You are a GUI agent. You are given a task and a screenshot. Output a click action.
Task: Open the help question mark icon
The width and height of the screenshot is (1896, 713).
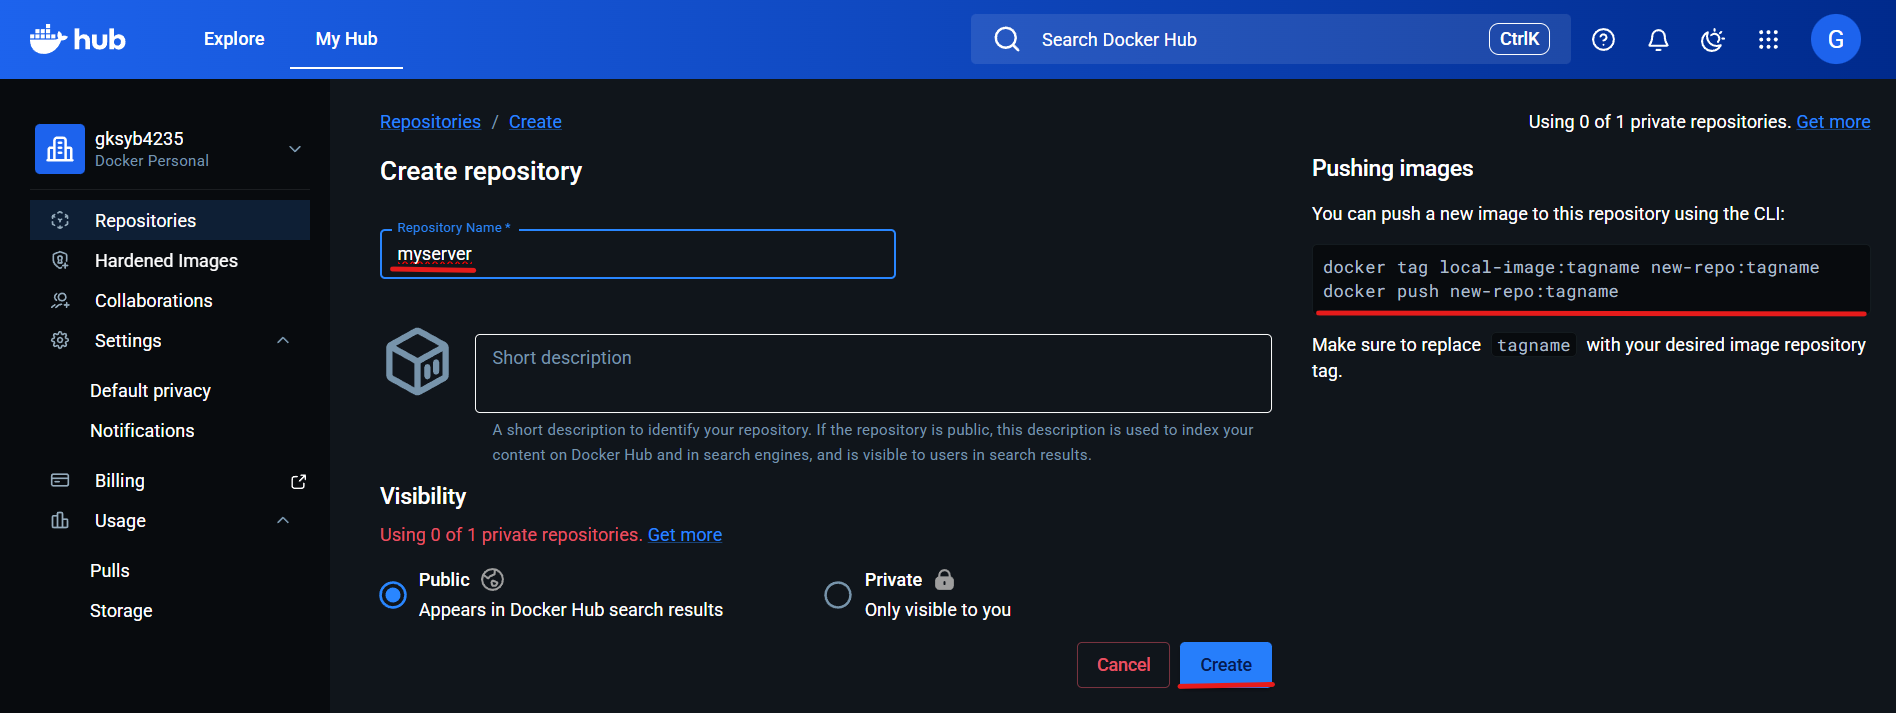(1603, 39)
